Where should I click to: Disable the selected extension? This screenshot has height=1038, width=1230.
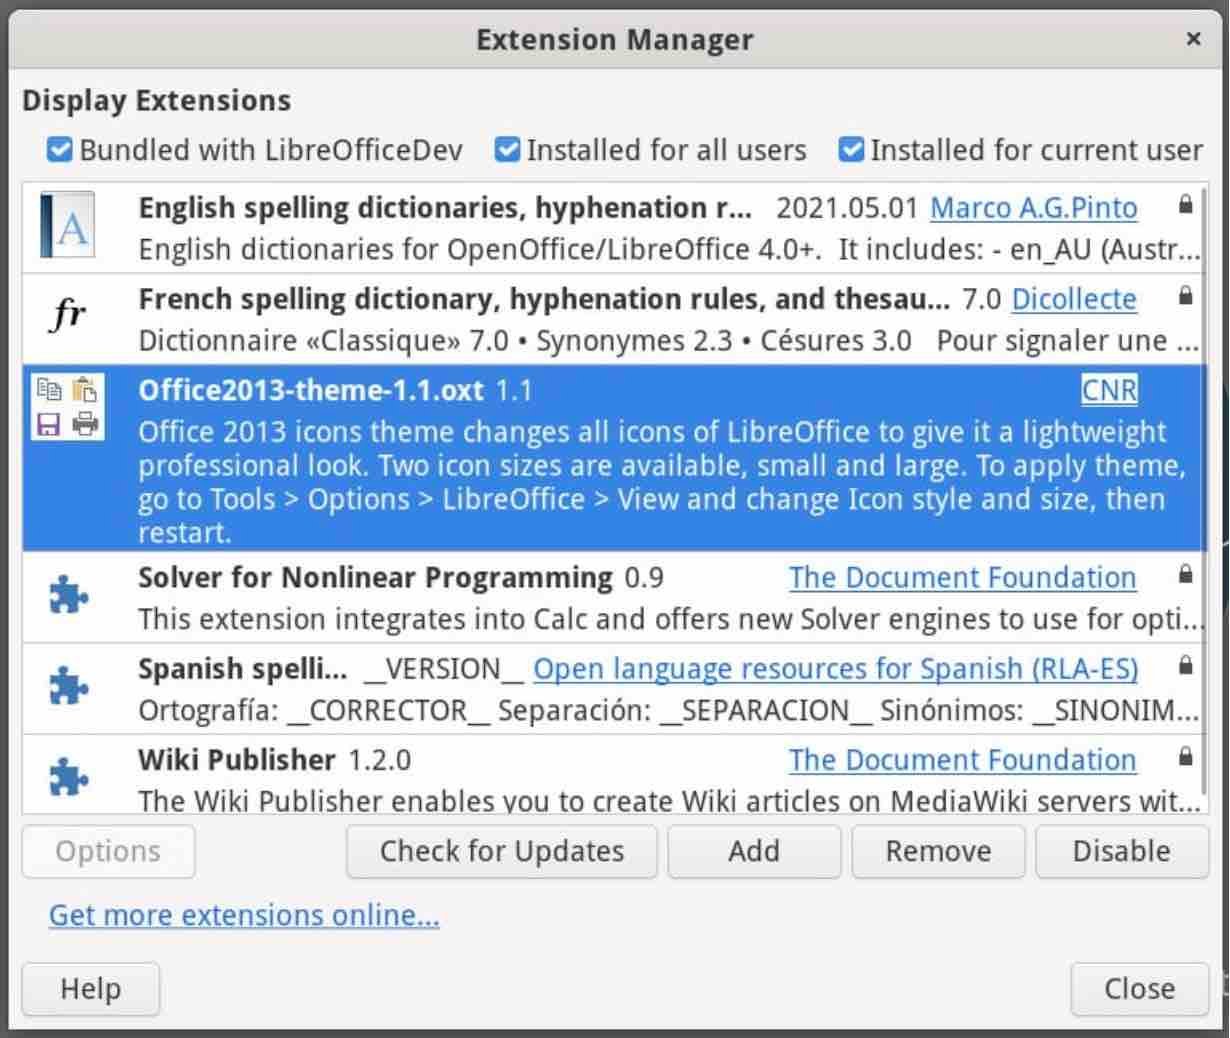[1121, 851]
